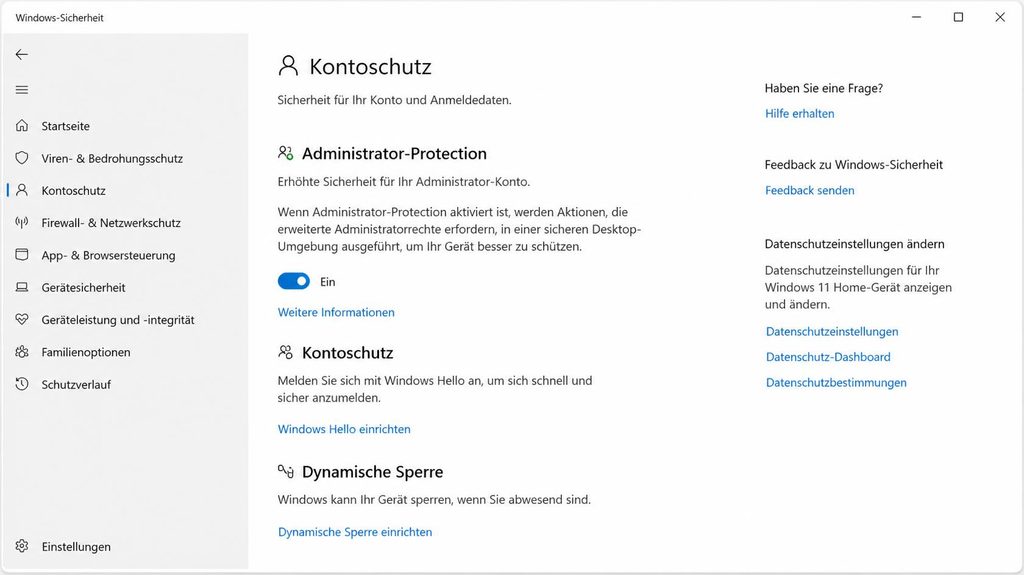
Task: Open the hamburger navigation menu
Action: (22, 90)
